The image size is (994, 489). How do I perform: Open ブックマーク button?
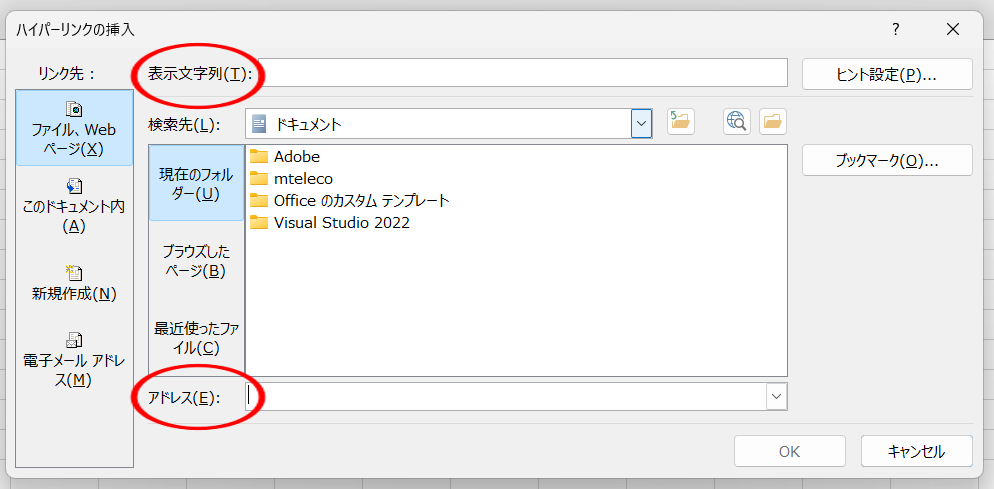point(887,160)
